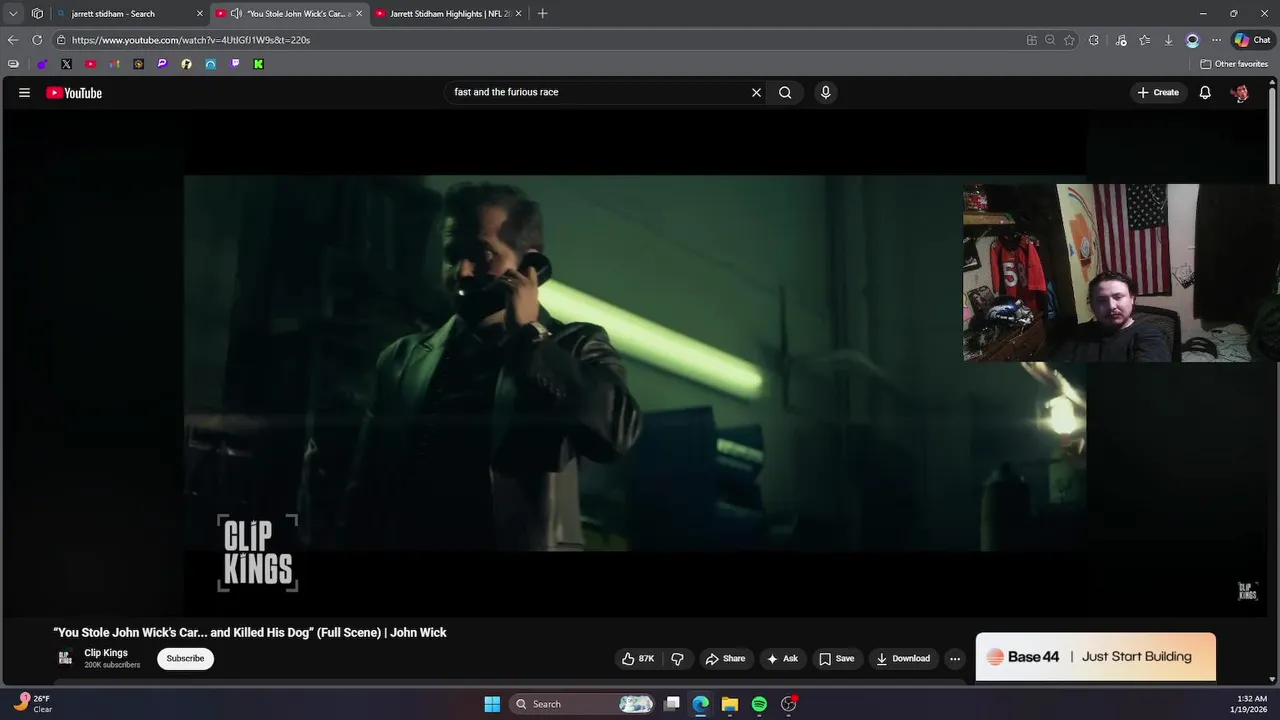Screen dimensions: 1280x720
Task: Open File Explorer from the taskbar
Action: point(730,704)
